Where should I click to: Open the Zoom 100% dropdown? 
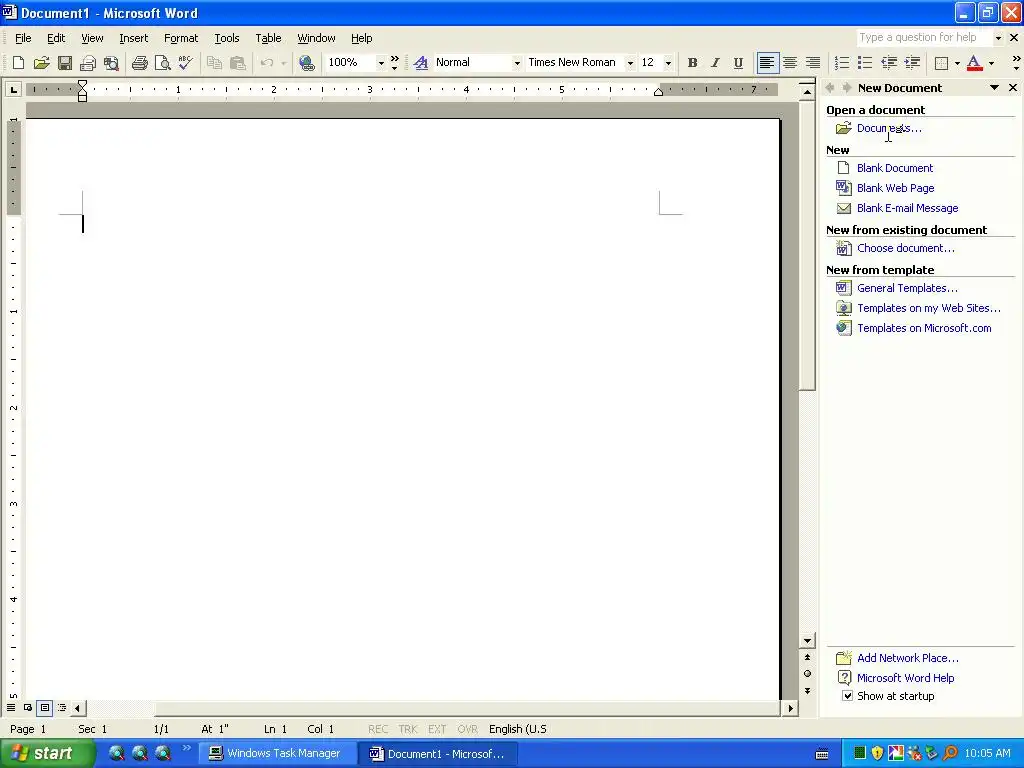[381, 63]
